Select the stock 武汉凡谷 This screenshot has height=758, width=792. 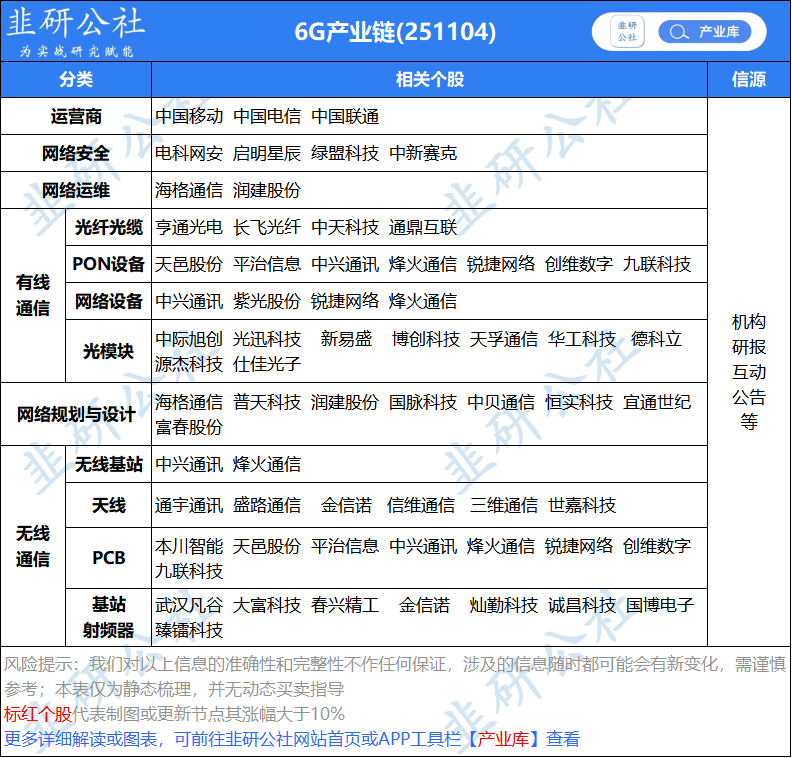(x=189, y=606)
